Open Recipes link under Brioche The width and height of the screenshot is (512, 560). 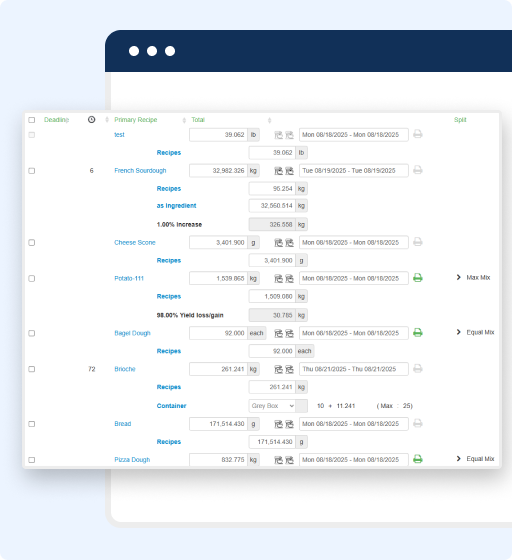coord(169,387)
